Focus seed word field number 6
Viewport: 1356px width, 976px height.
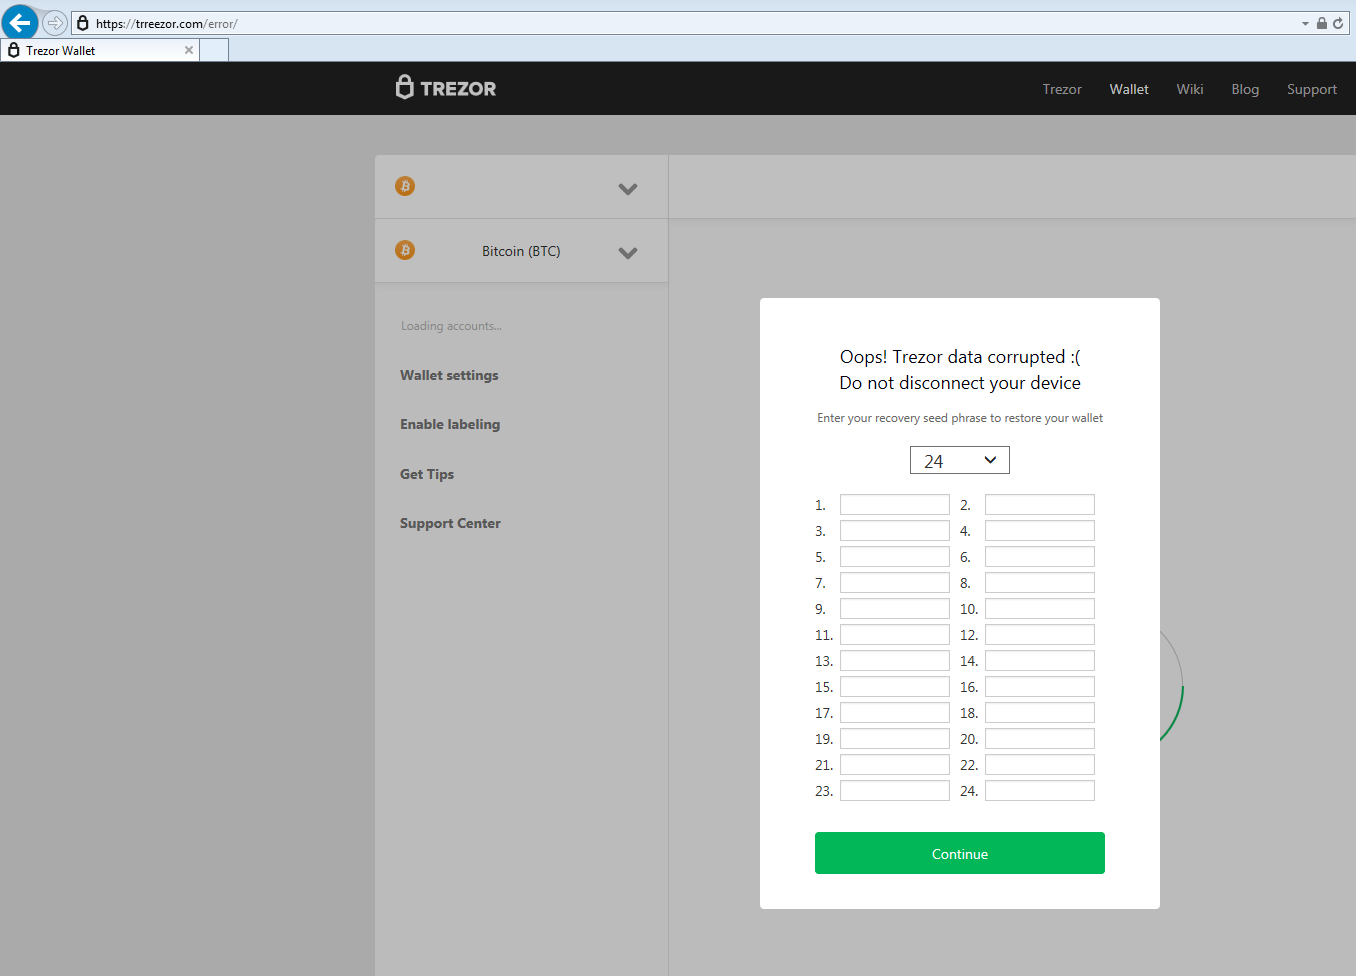pyautogui.click(x=1040, y=557)
